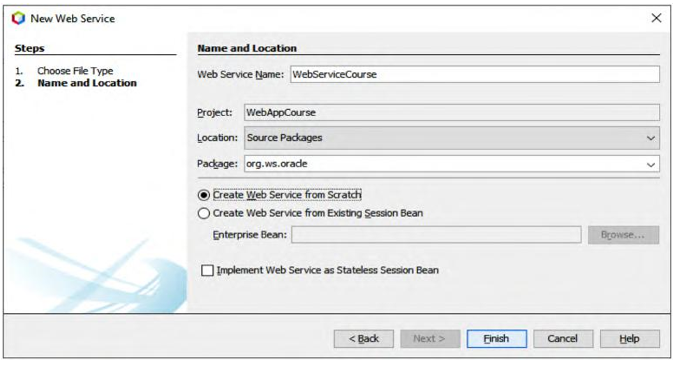Close the New Web Service dialog
676x365 pixels.
[x=656, y=18]
